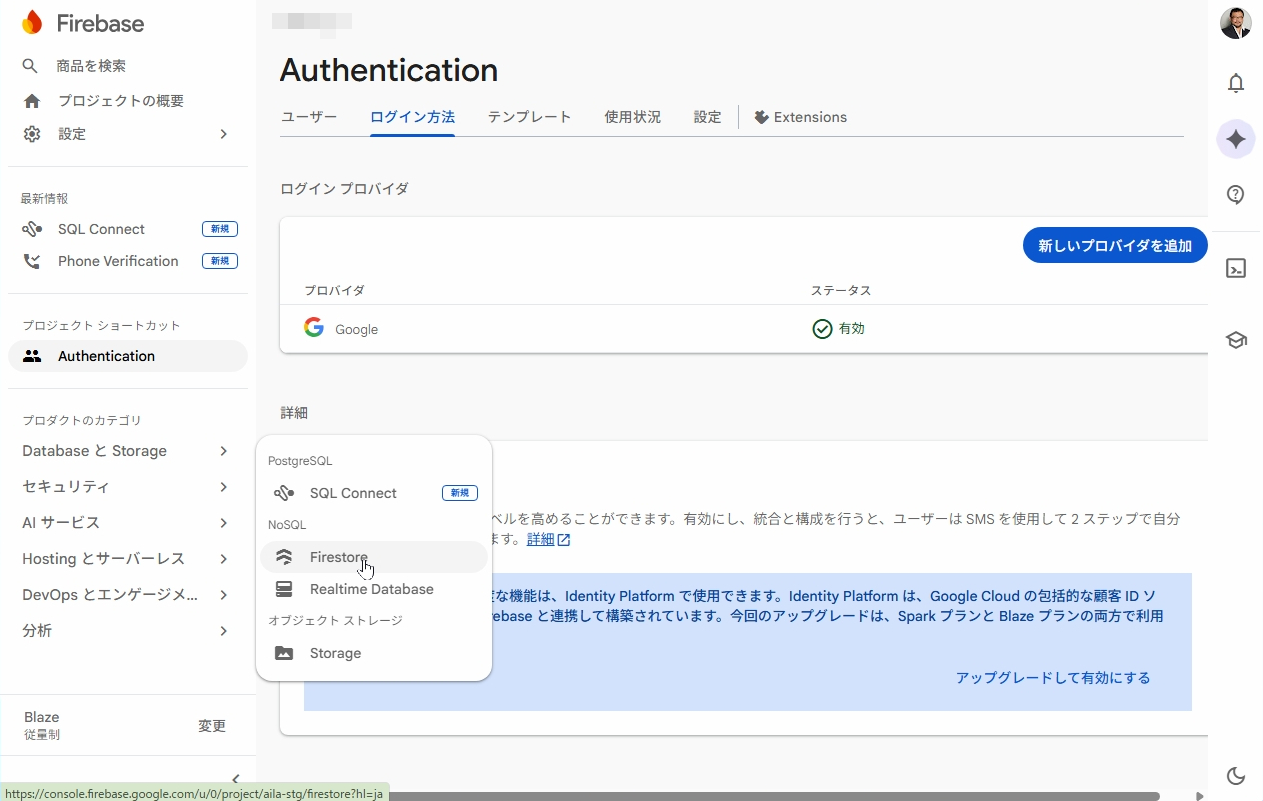
Task: Click the Authentication people icon
Action: point(32,356)
